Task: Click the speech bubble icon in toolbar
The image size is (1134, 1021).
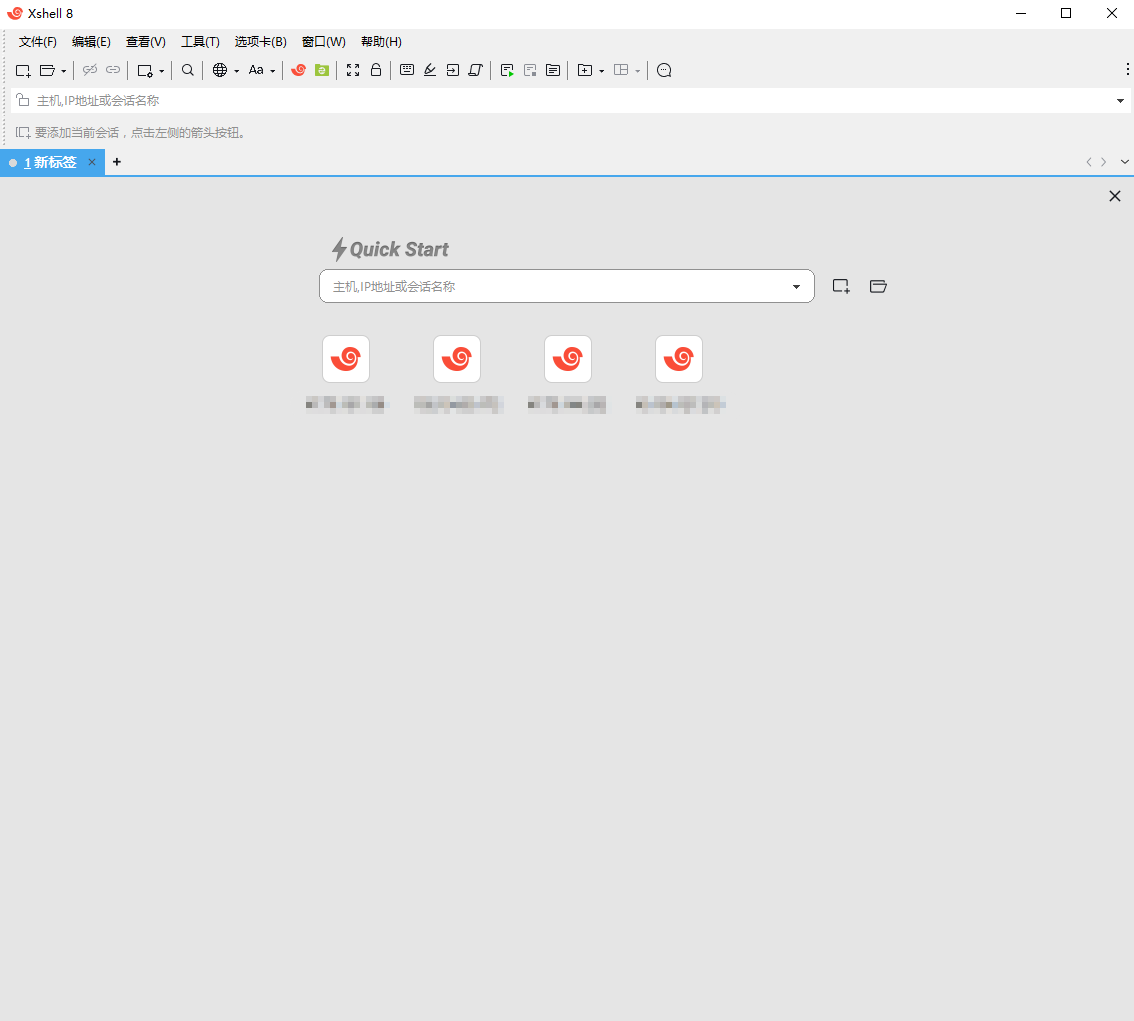Action: pyautogui.click(x=664, y=70)
